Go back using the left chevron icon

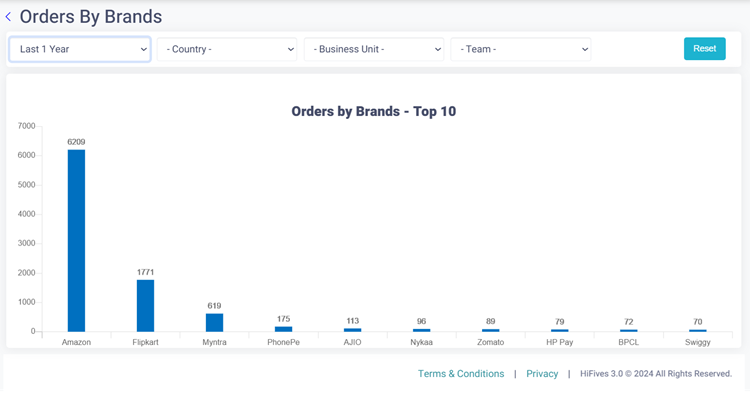8,17
